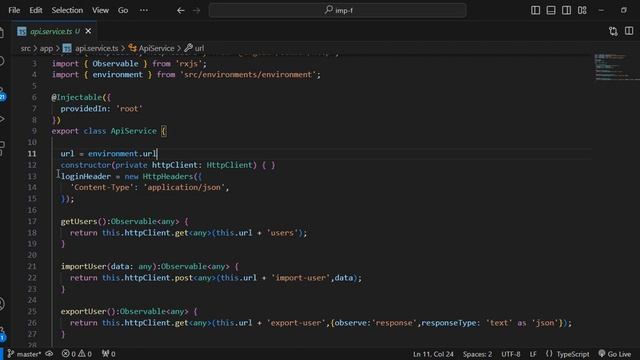Viewport: 640px width, 360px height.
Task: Open the Selection menu
Action: point(67,10)
